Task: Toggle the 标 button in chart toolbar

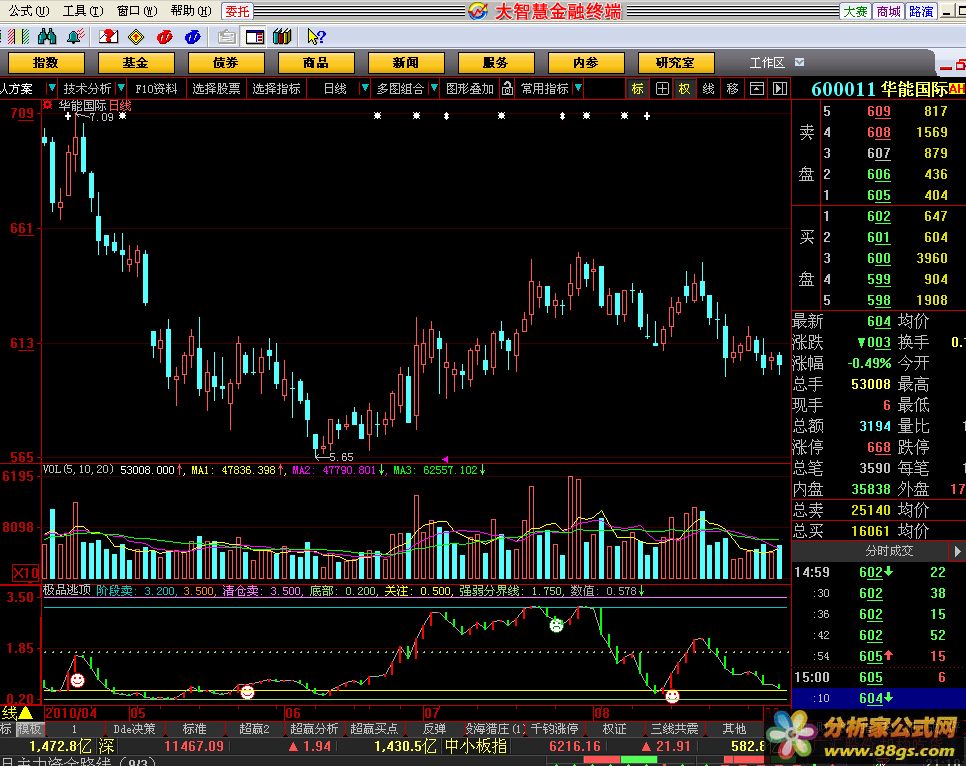Action: click(x=638, y=89)
